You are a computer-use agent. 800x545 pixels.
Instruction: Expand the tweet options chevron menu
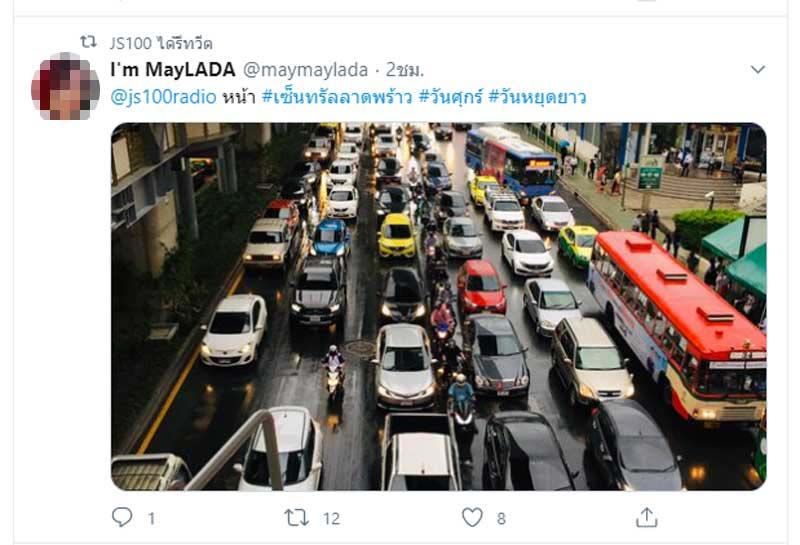758,69
